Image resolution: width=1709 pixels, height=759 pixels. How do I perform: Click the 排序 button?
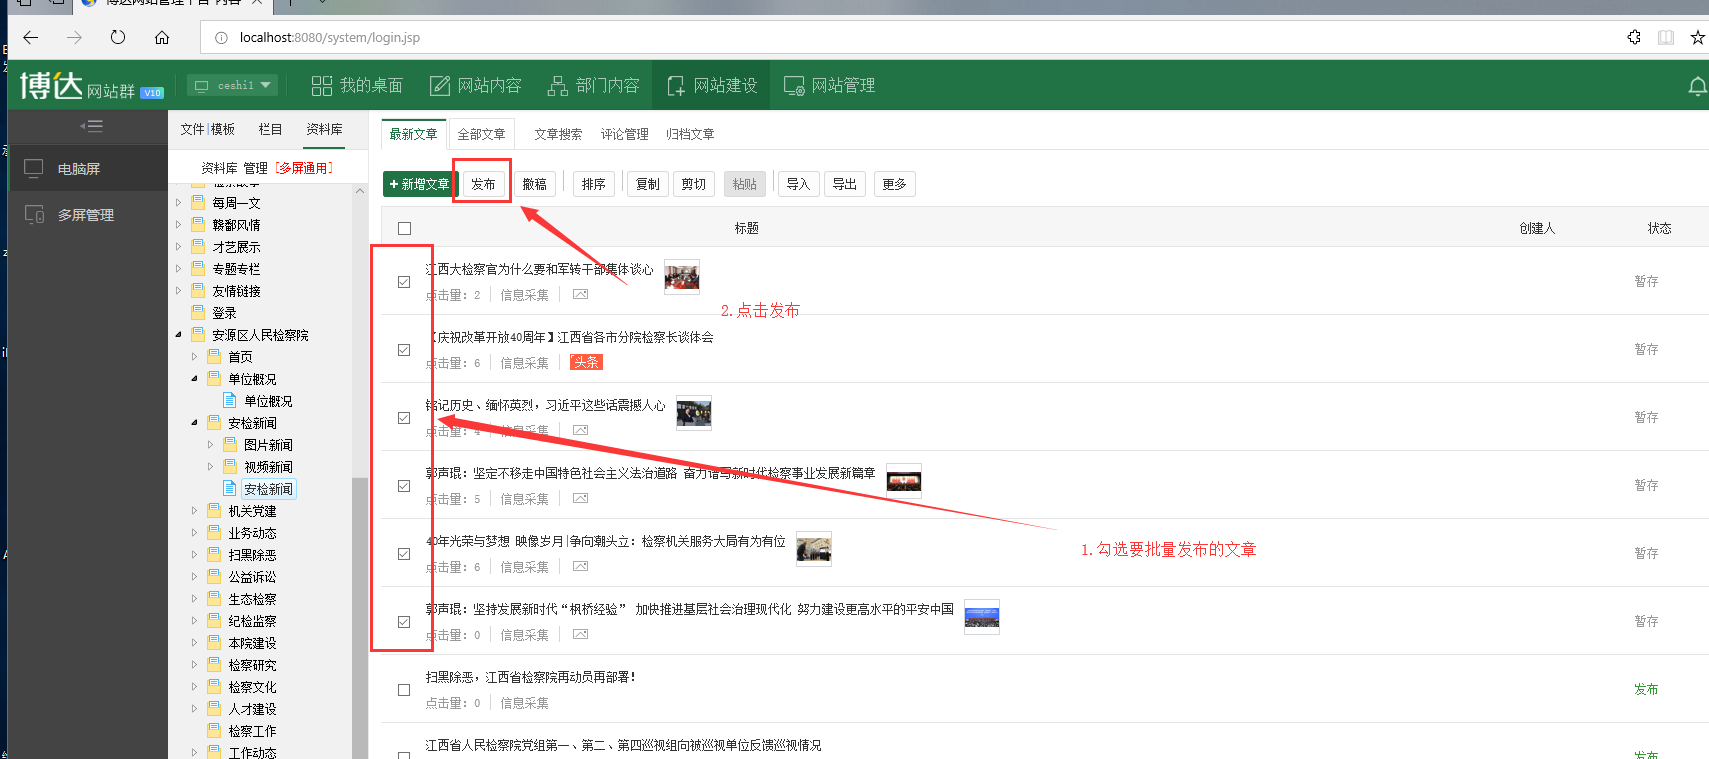coord(594,184)
